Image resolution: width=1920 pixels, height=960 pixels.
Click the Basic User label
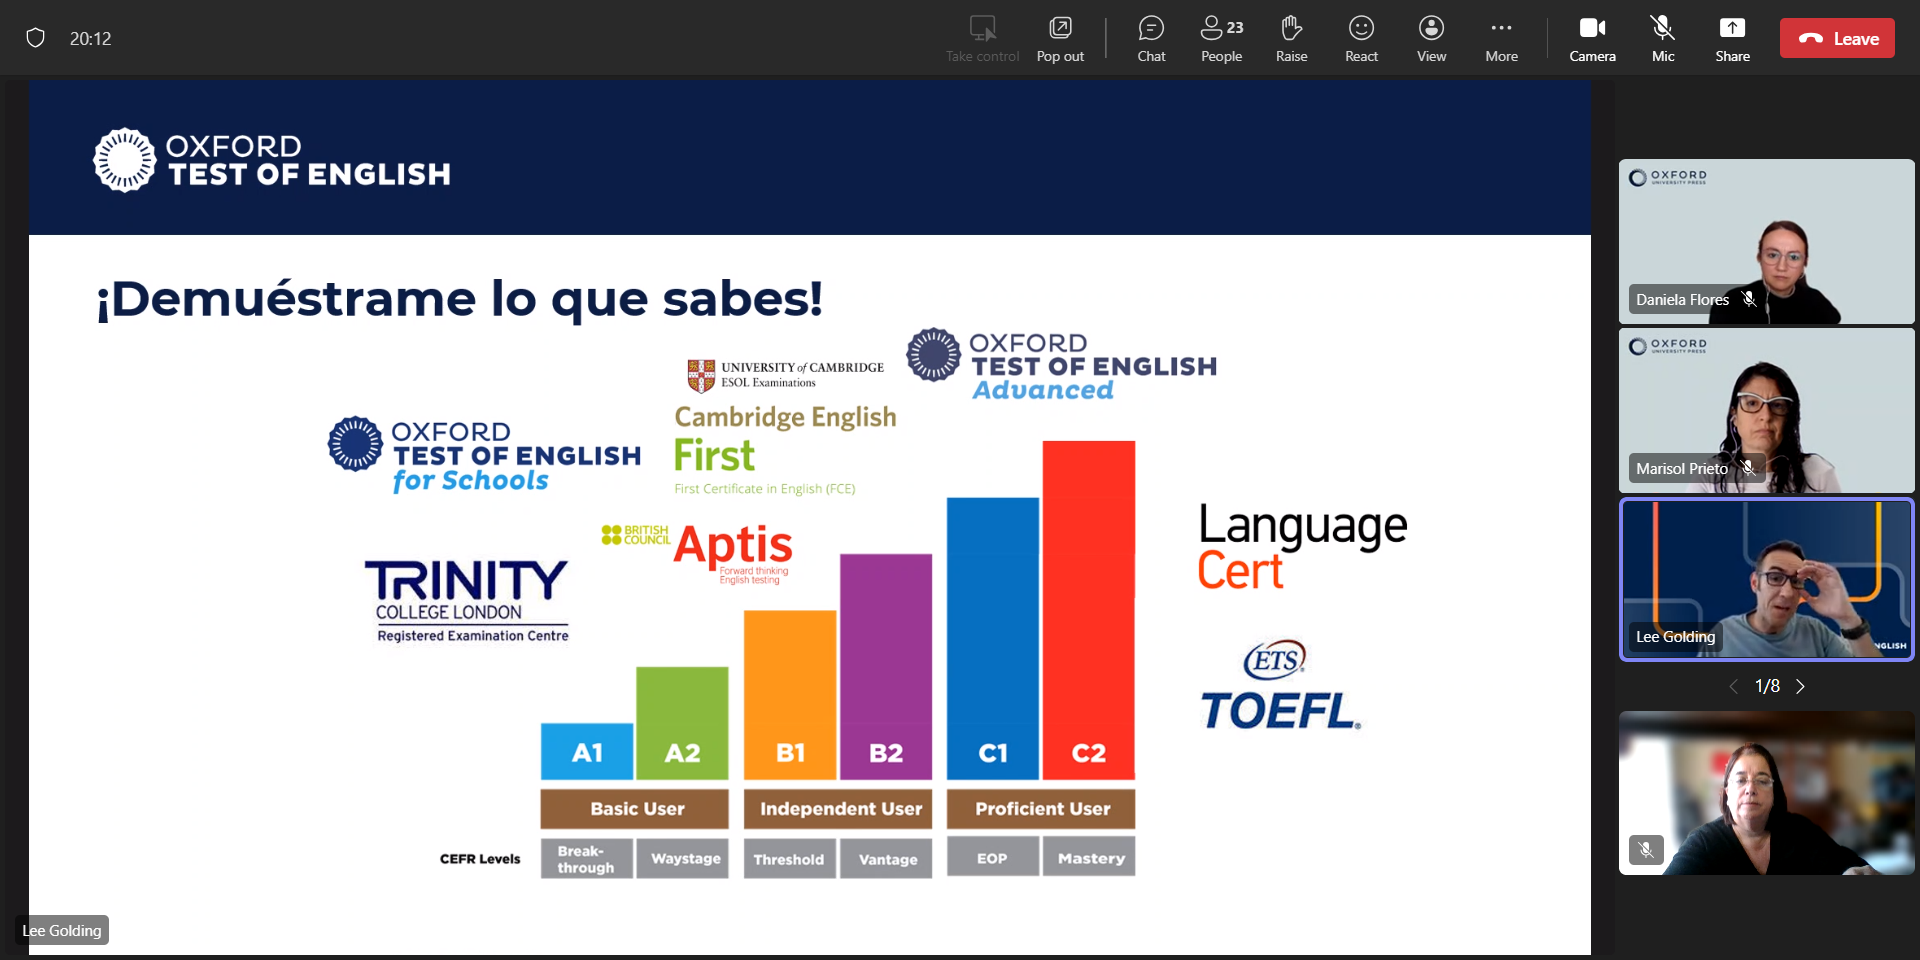635,809
